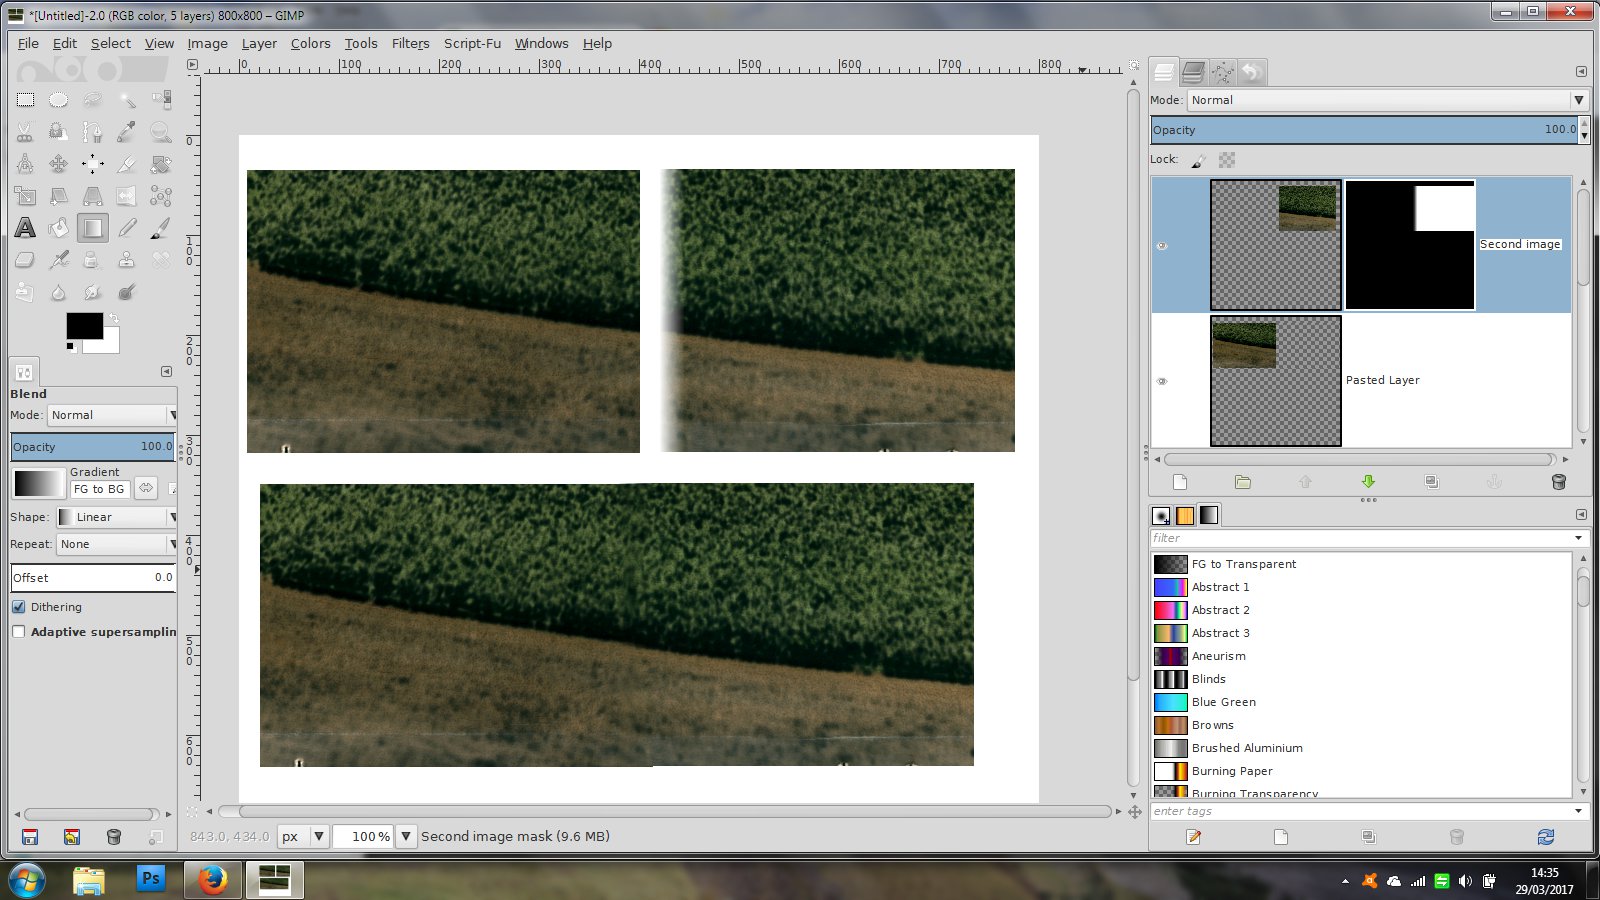This screenshot has height=900, width=1600.
Task: Select the Fuzzy Select magic wand tool
Action: [x=127, y=100]
